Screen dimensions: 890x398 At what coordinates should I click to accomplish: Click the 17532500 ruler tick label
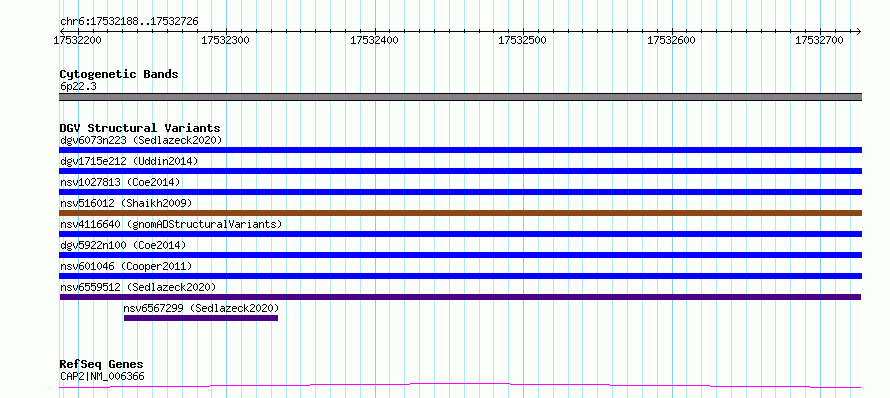coord(523,40)
